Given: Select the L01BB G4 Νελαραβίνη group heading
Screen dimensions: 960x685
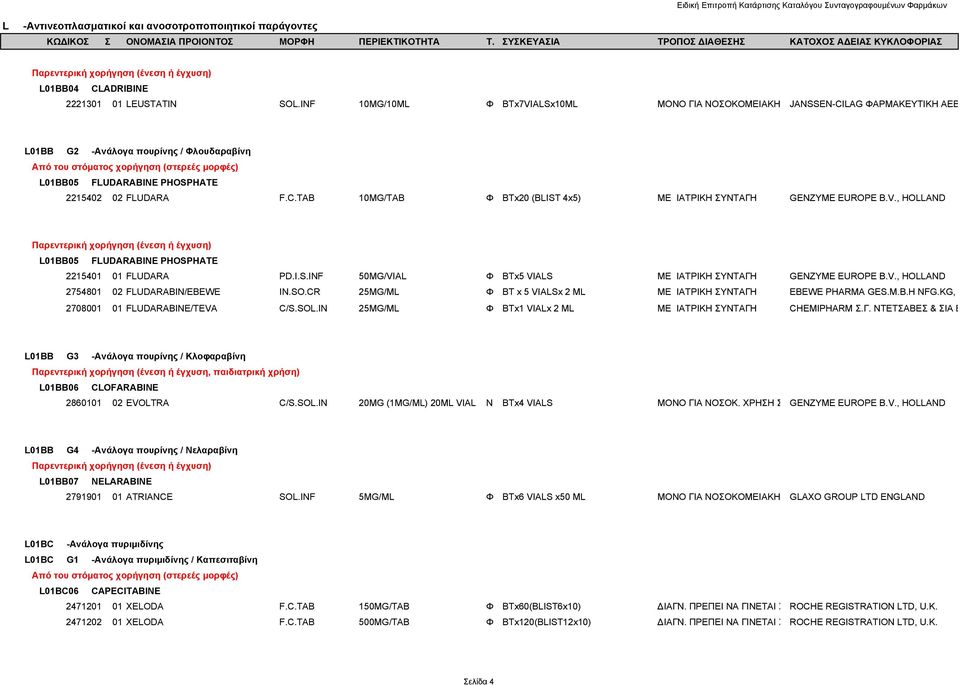Looking at the screenshot, I should pyautogui.click(x=131, y=450).
